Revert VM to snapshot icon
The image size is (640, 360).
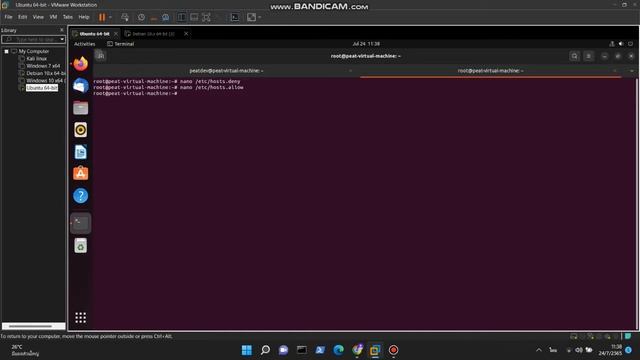click(153, 17)
